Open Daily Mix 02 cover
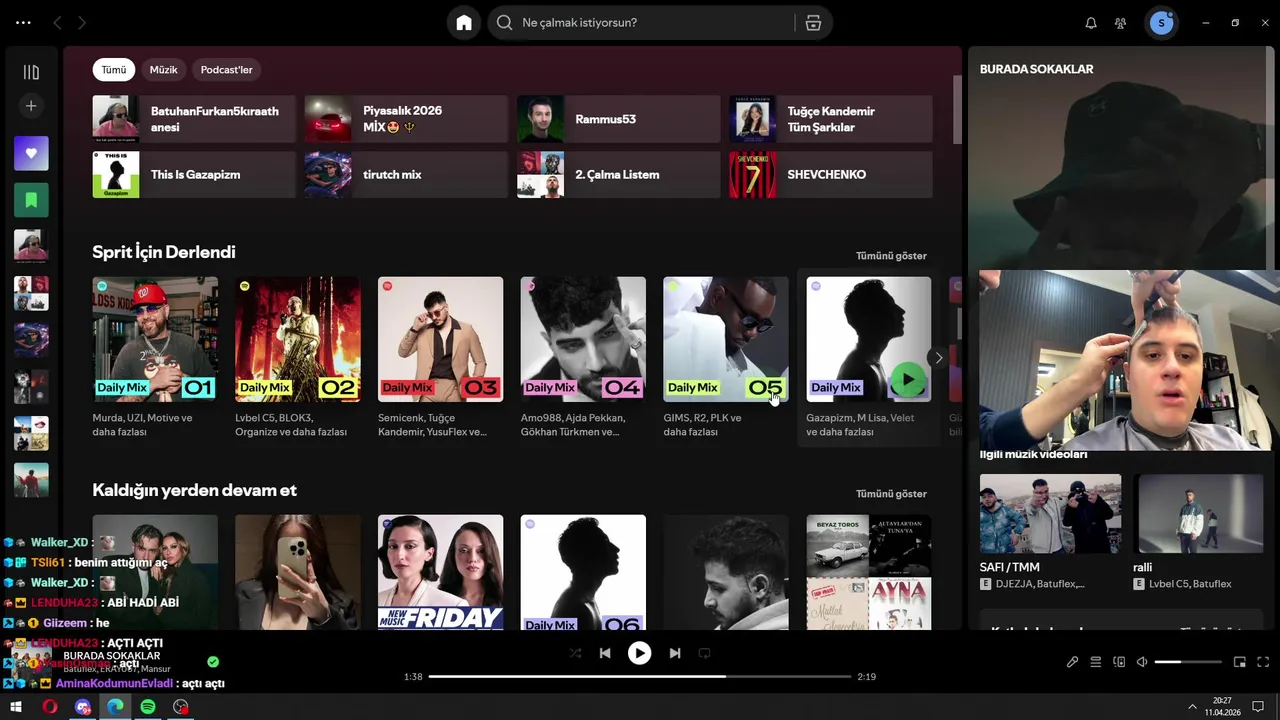1280x720 pixels. click(x=298, y=339)
